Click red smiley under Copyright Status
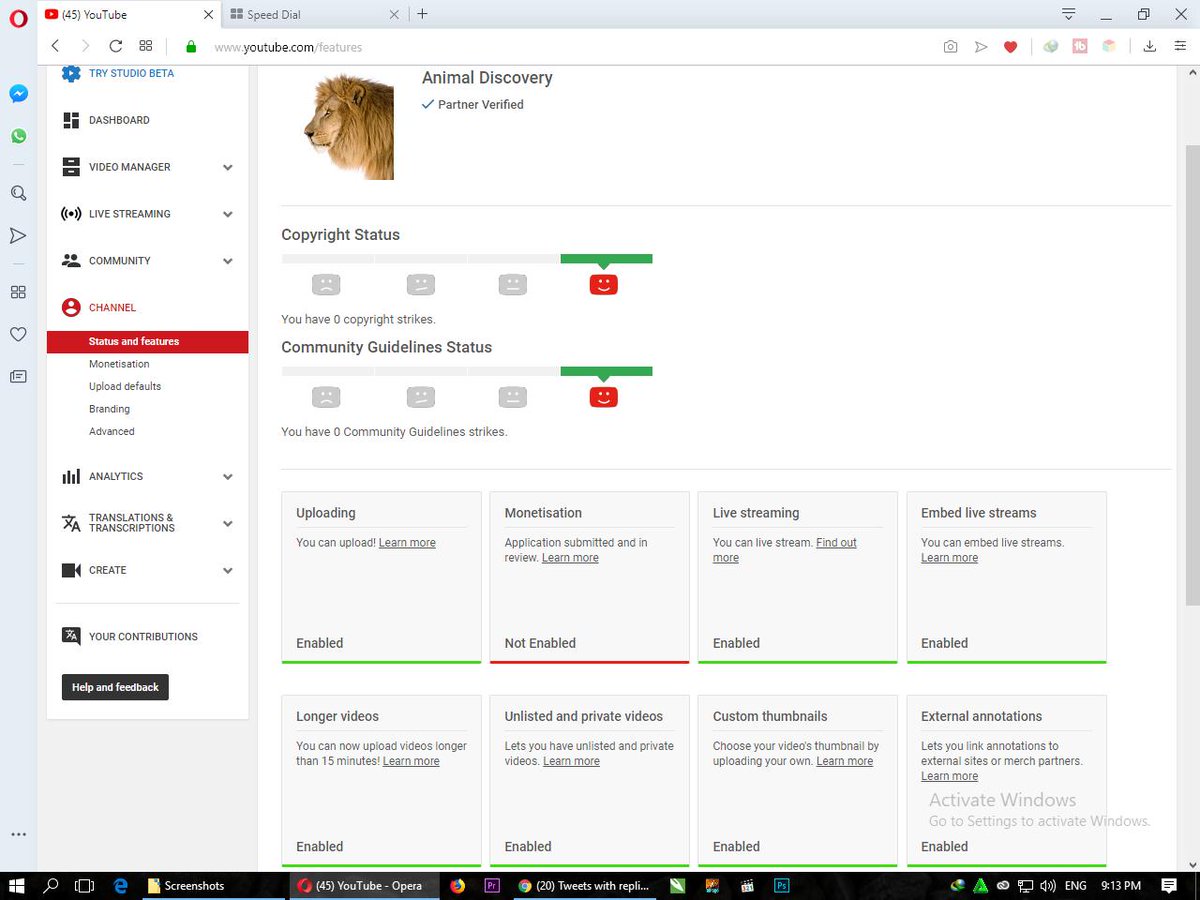This screenshot has height=900, width=1200. point(603,285)
